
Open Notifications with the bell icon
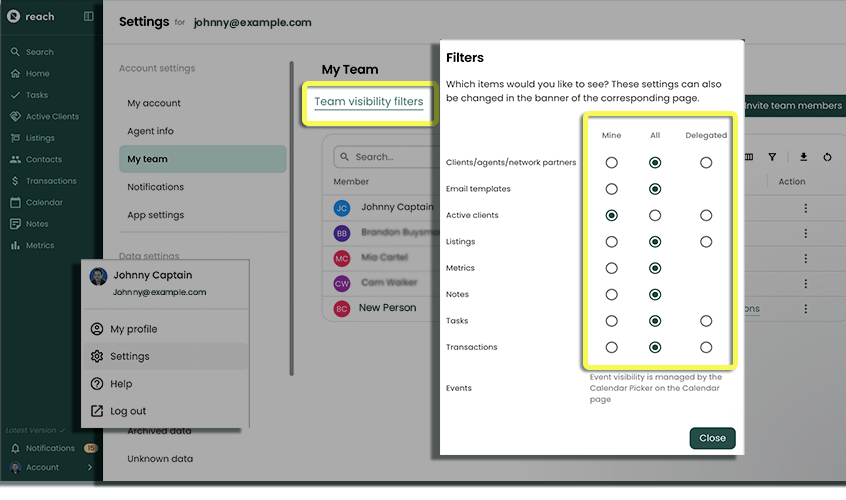[49, 448]
